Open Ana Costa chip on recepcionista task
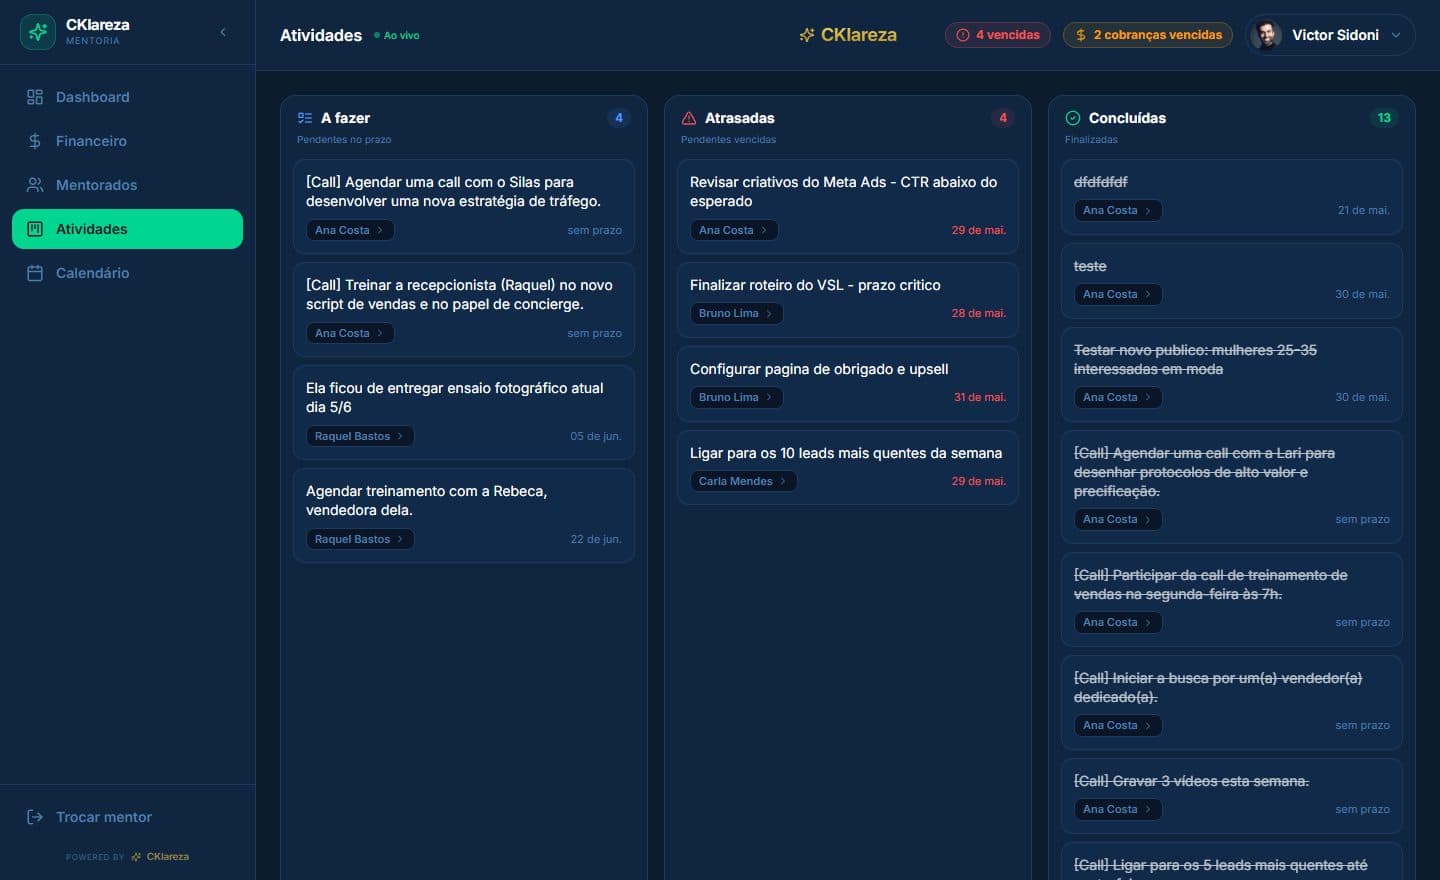This screenshot has width=1440, height=880. pyautogui.click(x=349, y=333)
